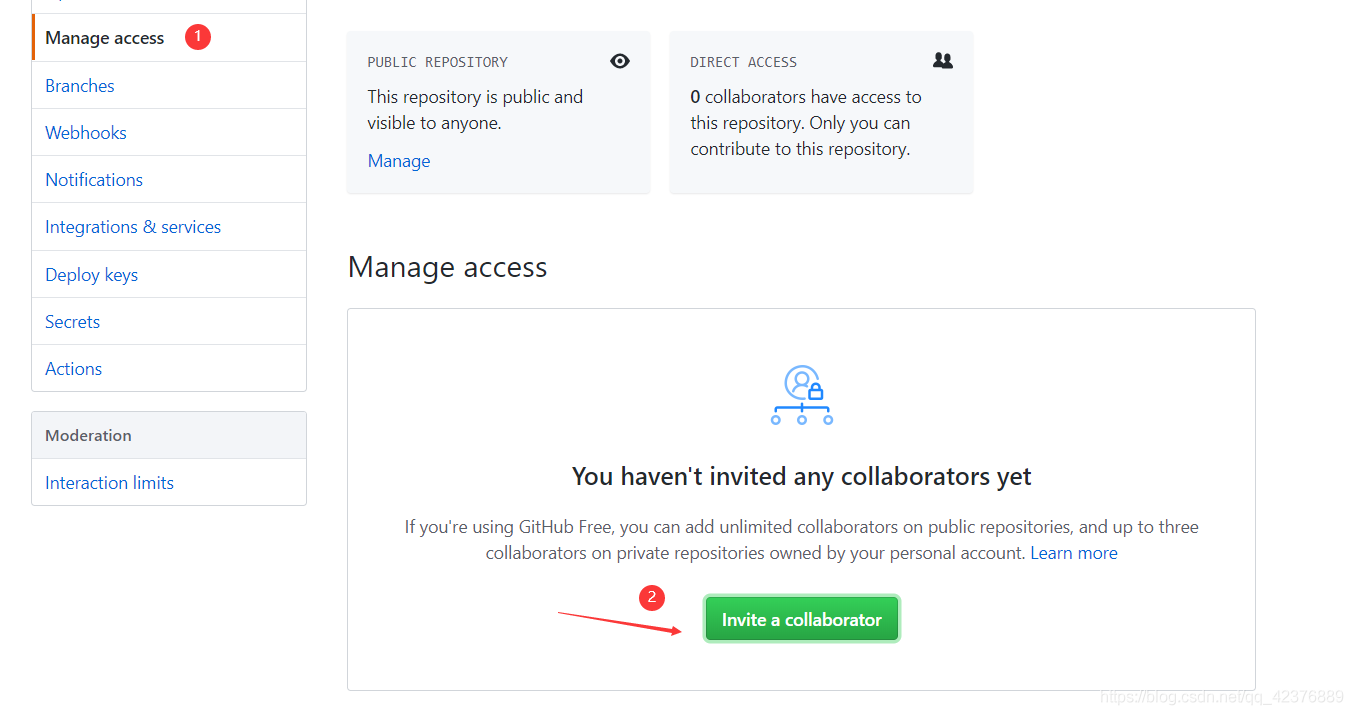This screenshot has height=715, width=1353.
Task: Open the Actions settings page
Action: (x=73, y=368)
